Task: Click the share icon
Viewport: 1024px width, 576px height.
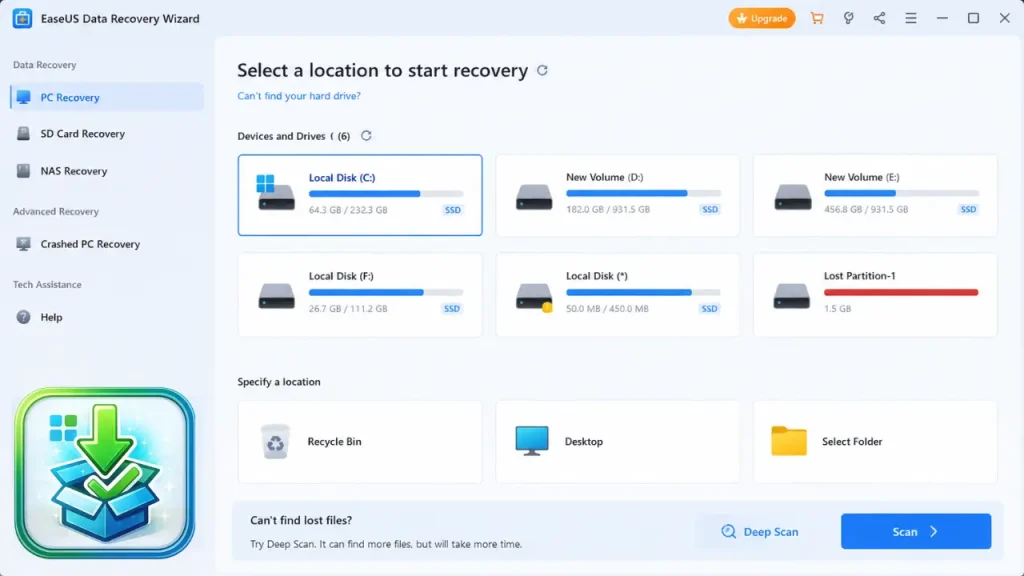Action: point(879,18)
